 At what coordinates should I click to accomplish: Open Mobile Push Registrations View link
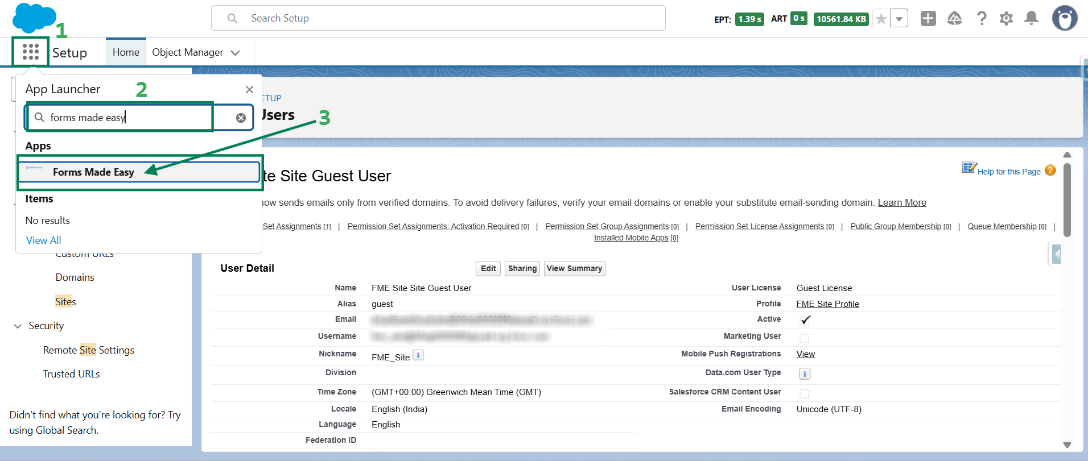(806, 354)
